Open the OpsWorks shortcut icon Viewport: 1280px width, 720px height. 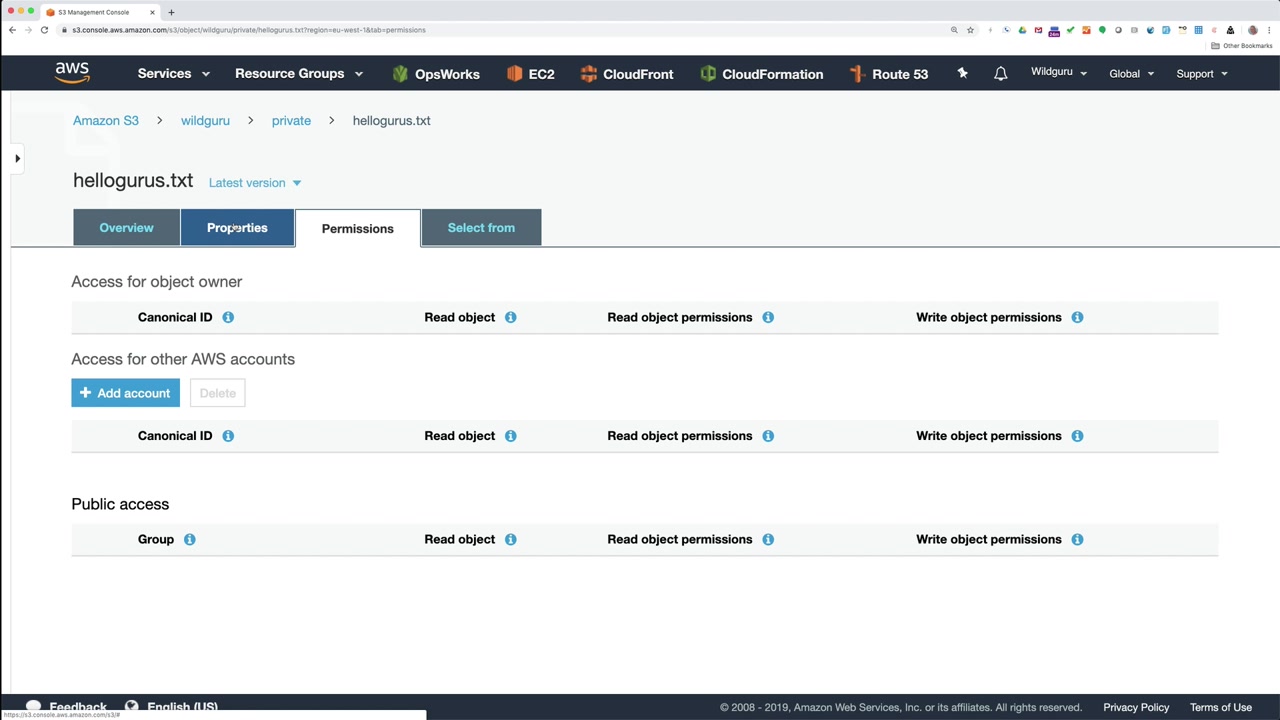click(x=400, y=74)
